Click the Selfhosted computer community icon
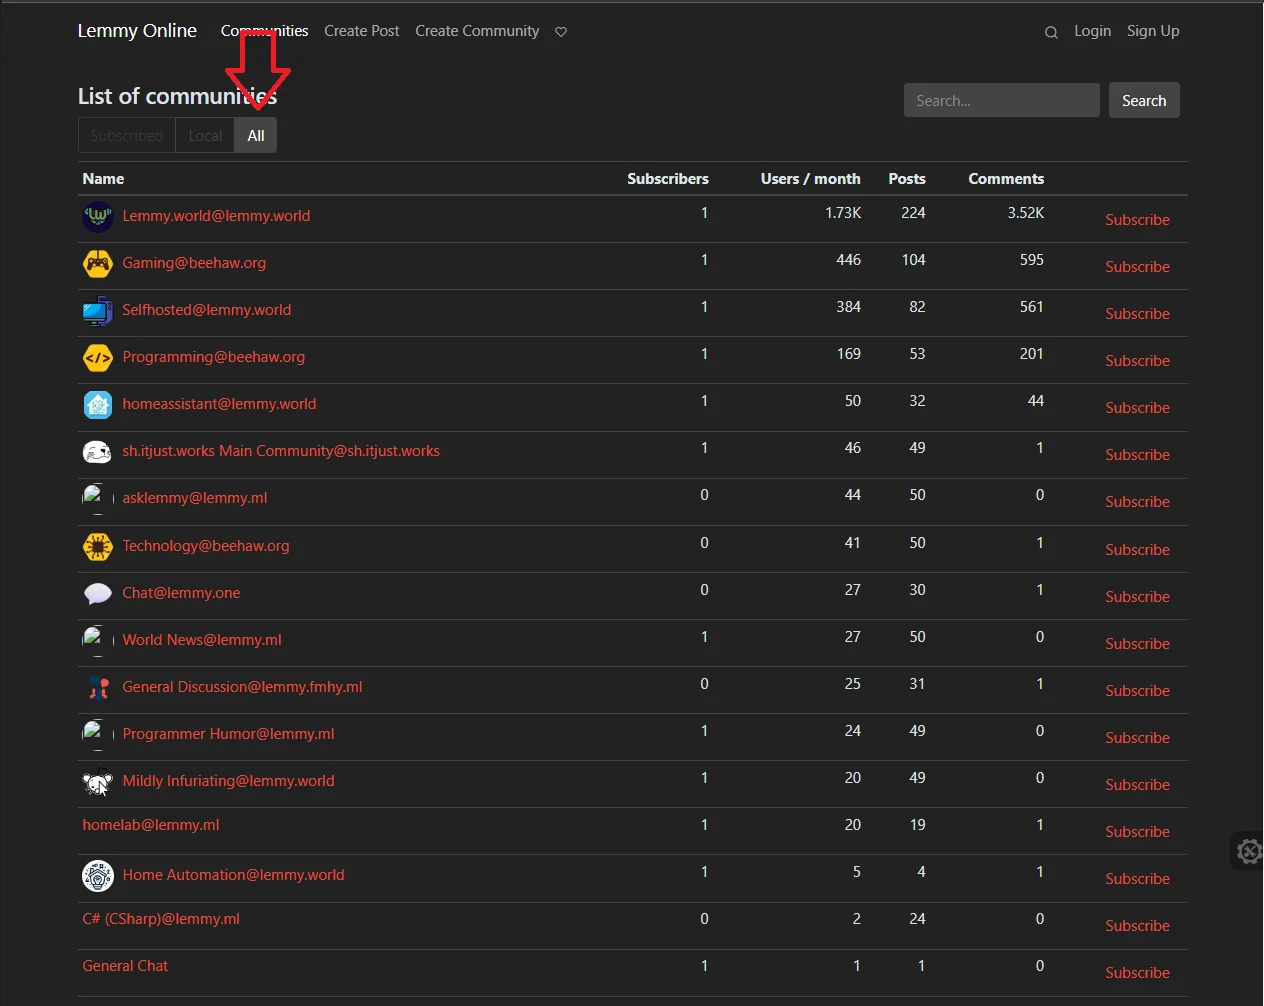 [x=98, y=310]
